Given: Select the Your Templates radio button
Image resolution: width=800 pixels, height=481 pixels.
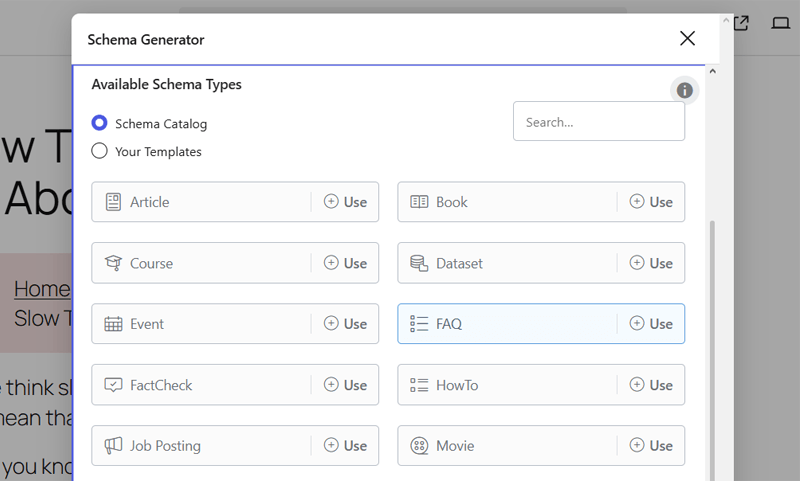Looking at the screenshot, I should coord(99,151).
